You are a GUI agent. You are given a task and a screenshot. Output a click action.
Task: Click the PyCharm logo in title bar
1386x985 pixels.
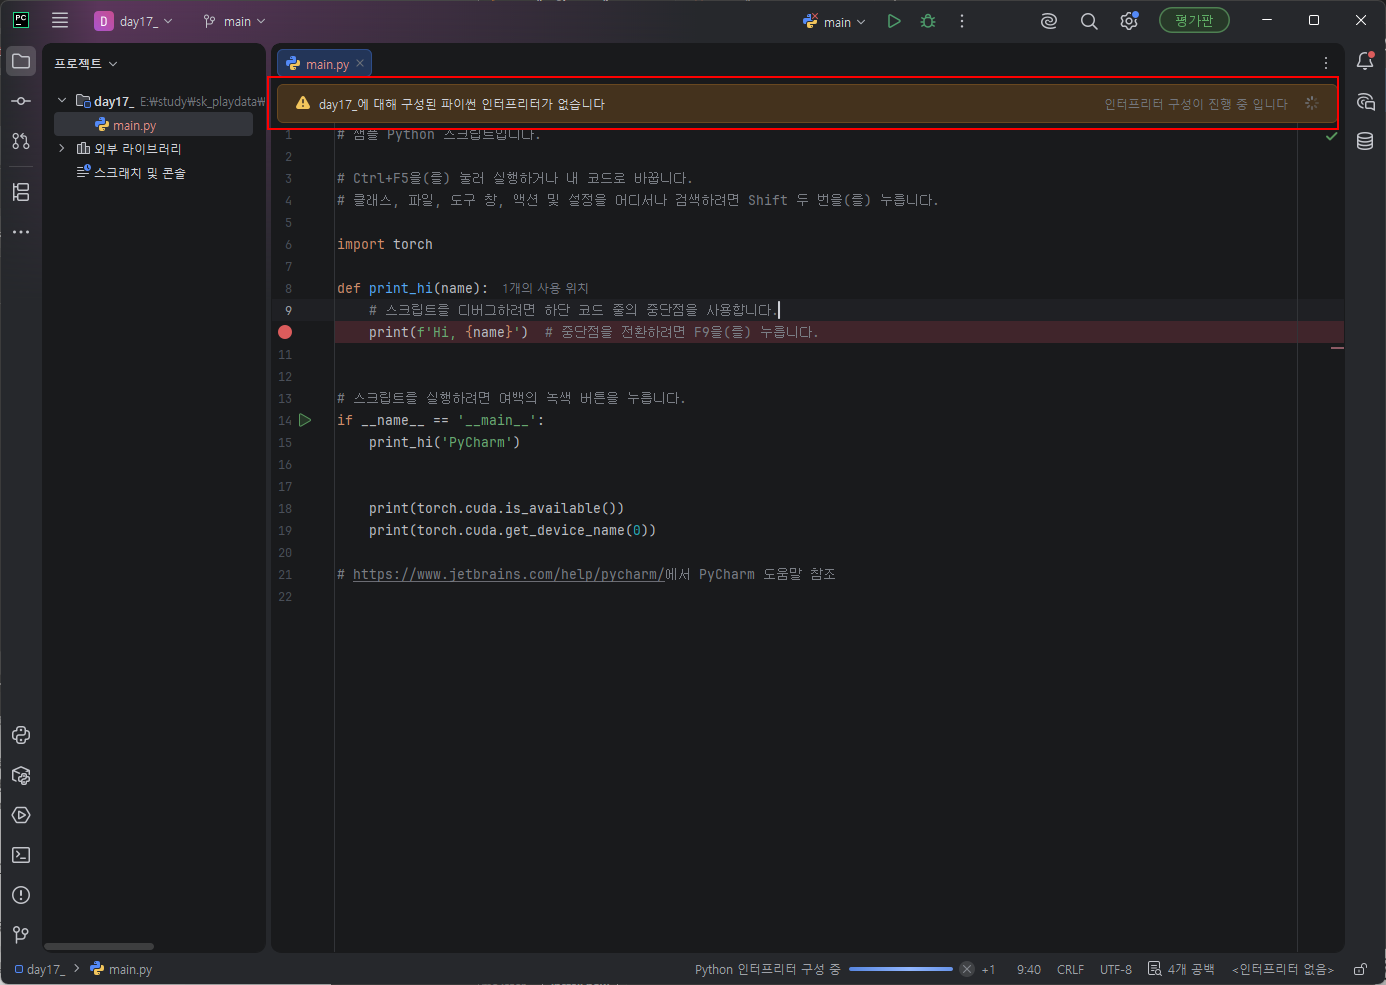click(x=21, y=20)
